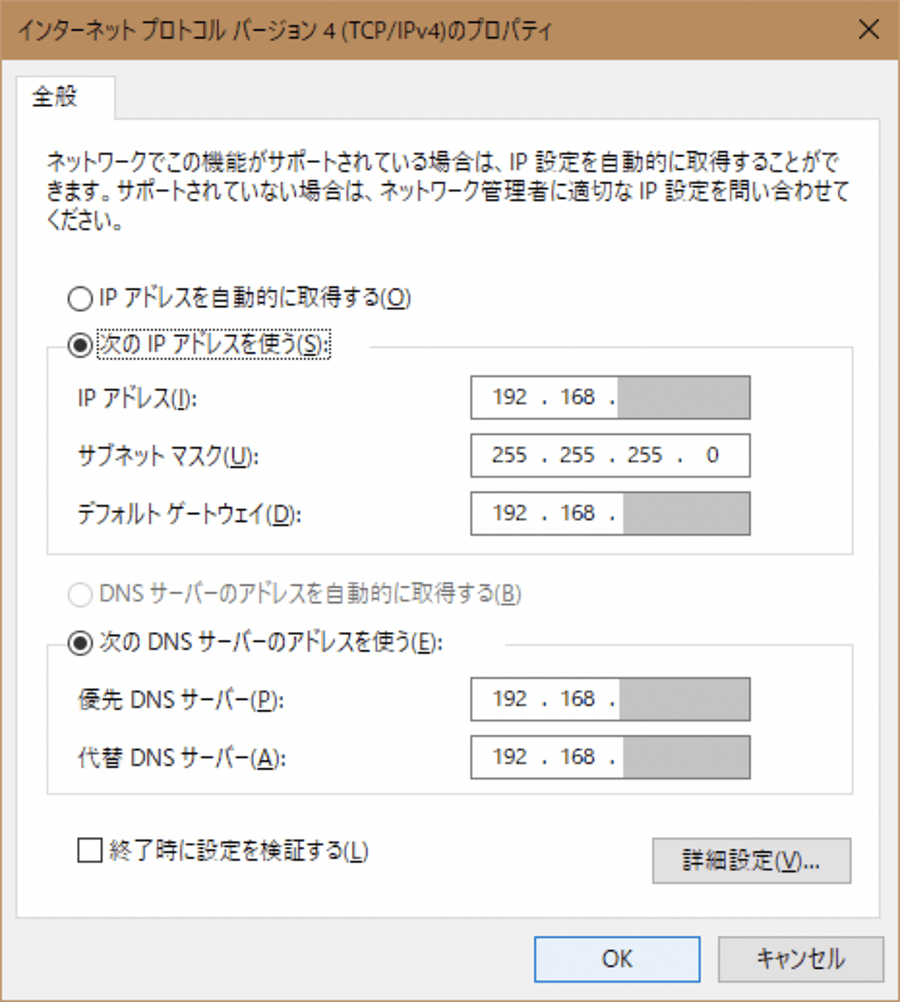Click the キャンセル button
Image resolution: width=900 pixels, height=1002 pixels.
point(800,959)
